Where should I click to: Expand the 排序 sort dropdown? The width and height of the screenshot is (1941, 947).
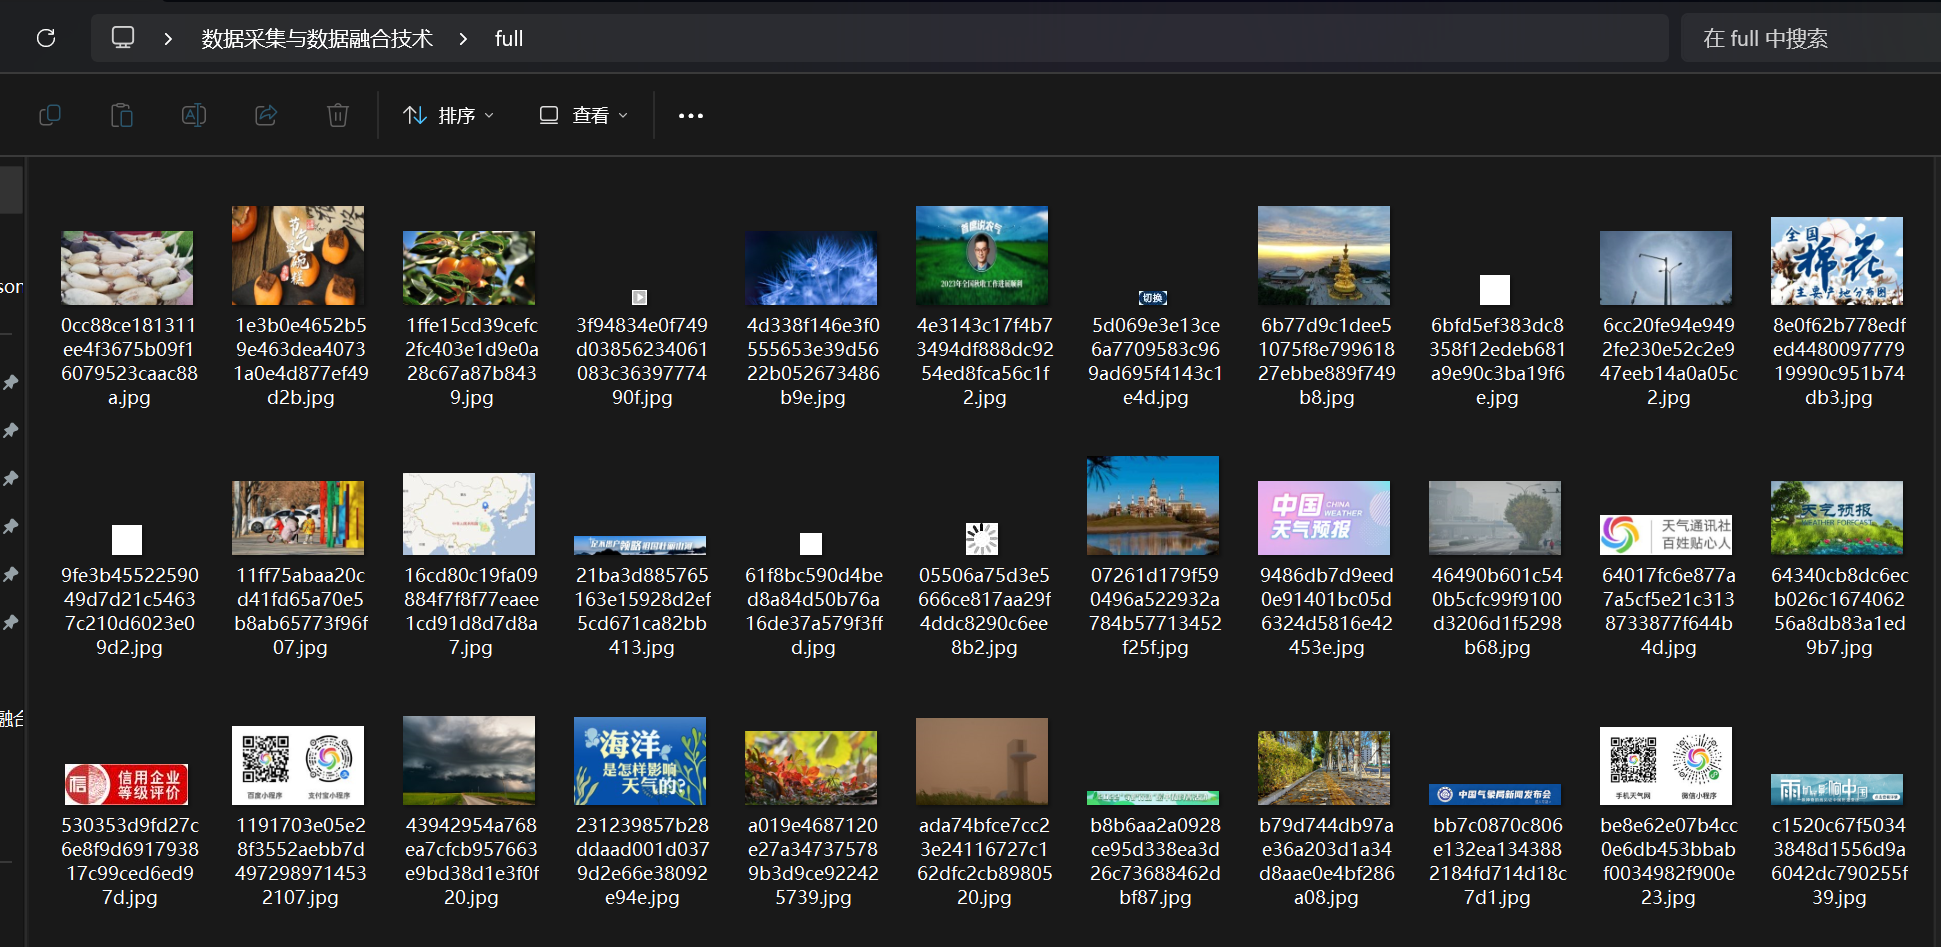point(449,116)
